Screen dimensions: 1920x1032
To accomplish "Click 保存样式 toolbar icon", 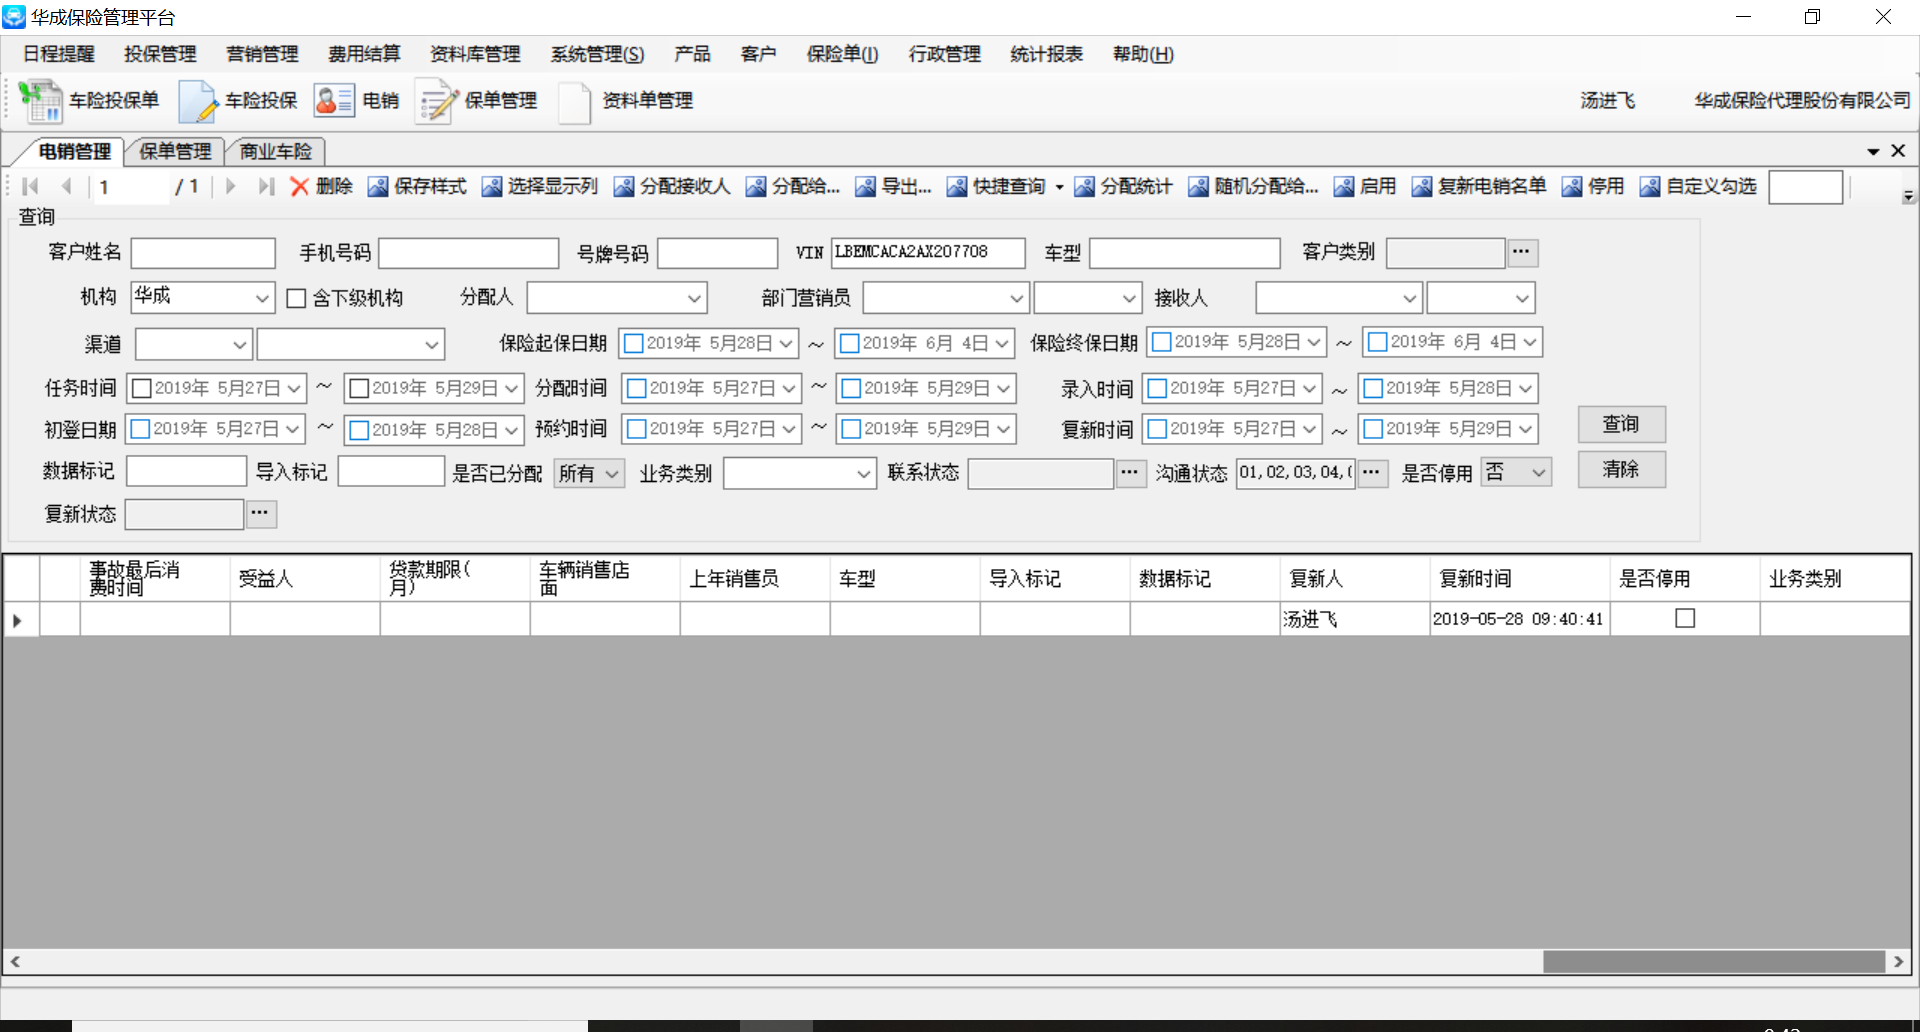I will (x=378, y=187).
